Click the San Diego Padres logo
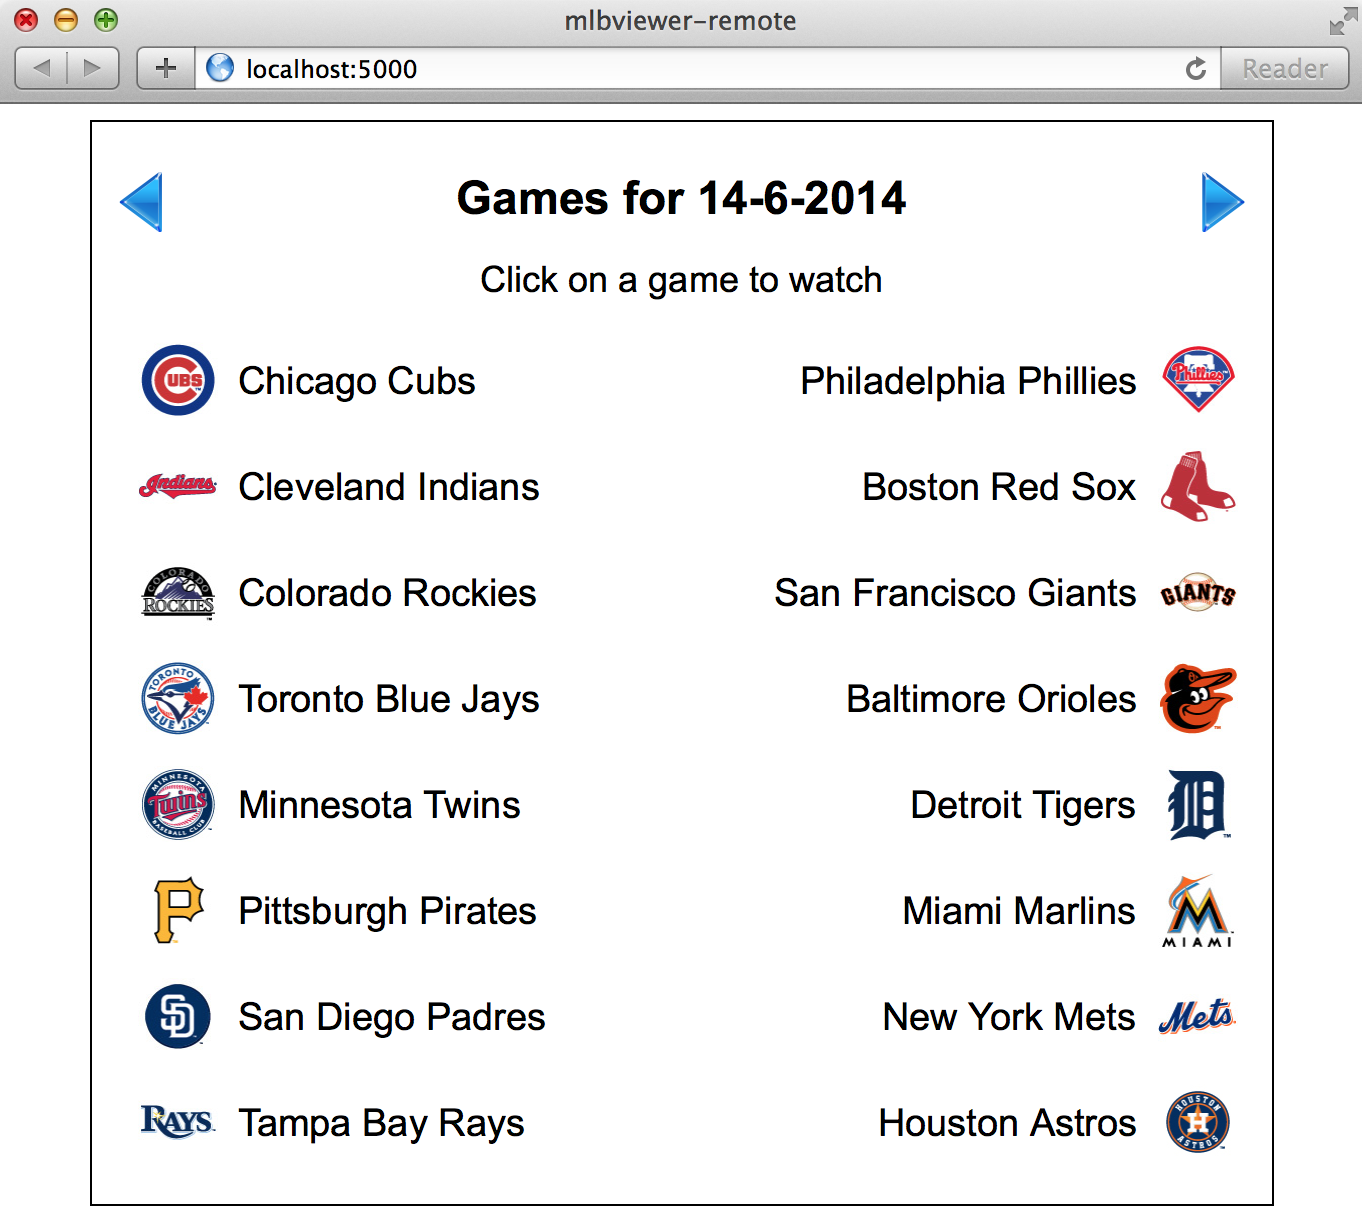This screenshot has height=1218, width=1362. [178, 1016]
